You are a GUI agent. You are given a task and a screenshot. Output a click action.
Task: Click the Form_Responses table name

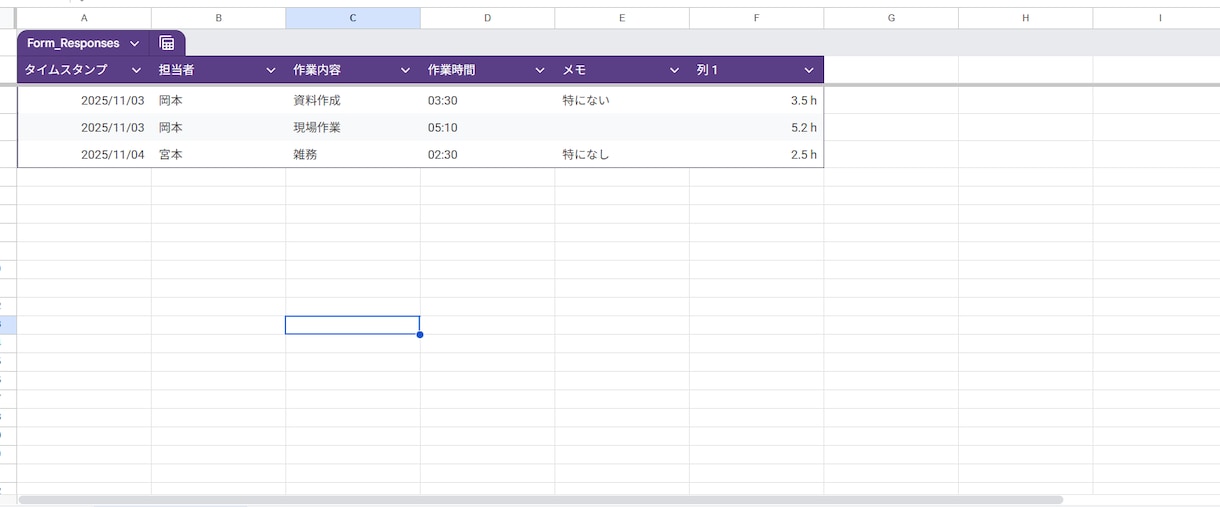(73, 44)
